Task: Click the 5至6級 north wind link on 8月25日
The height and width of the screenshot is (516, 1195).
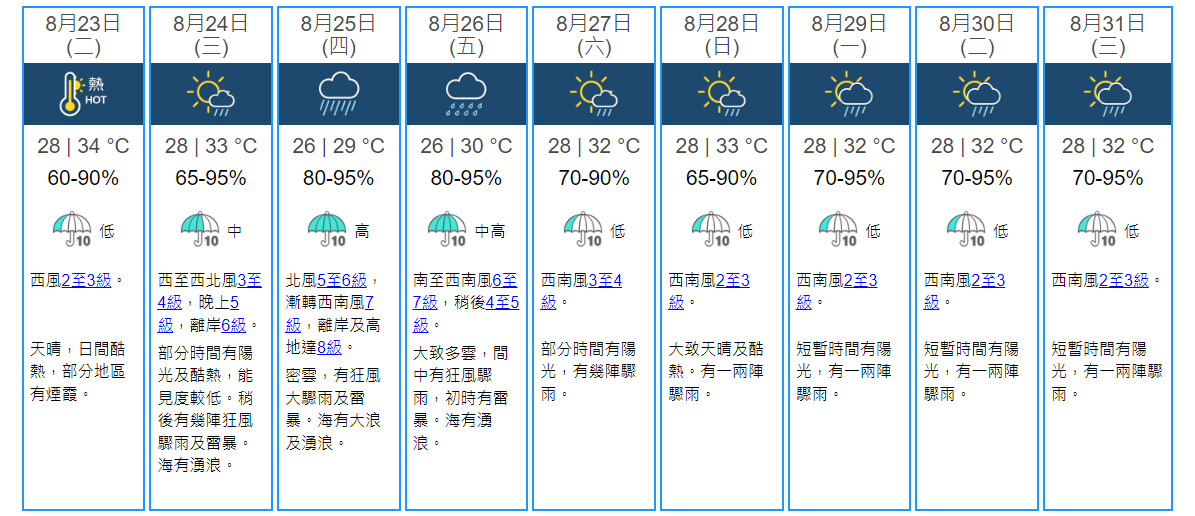Action: 341,280
